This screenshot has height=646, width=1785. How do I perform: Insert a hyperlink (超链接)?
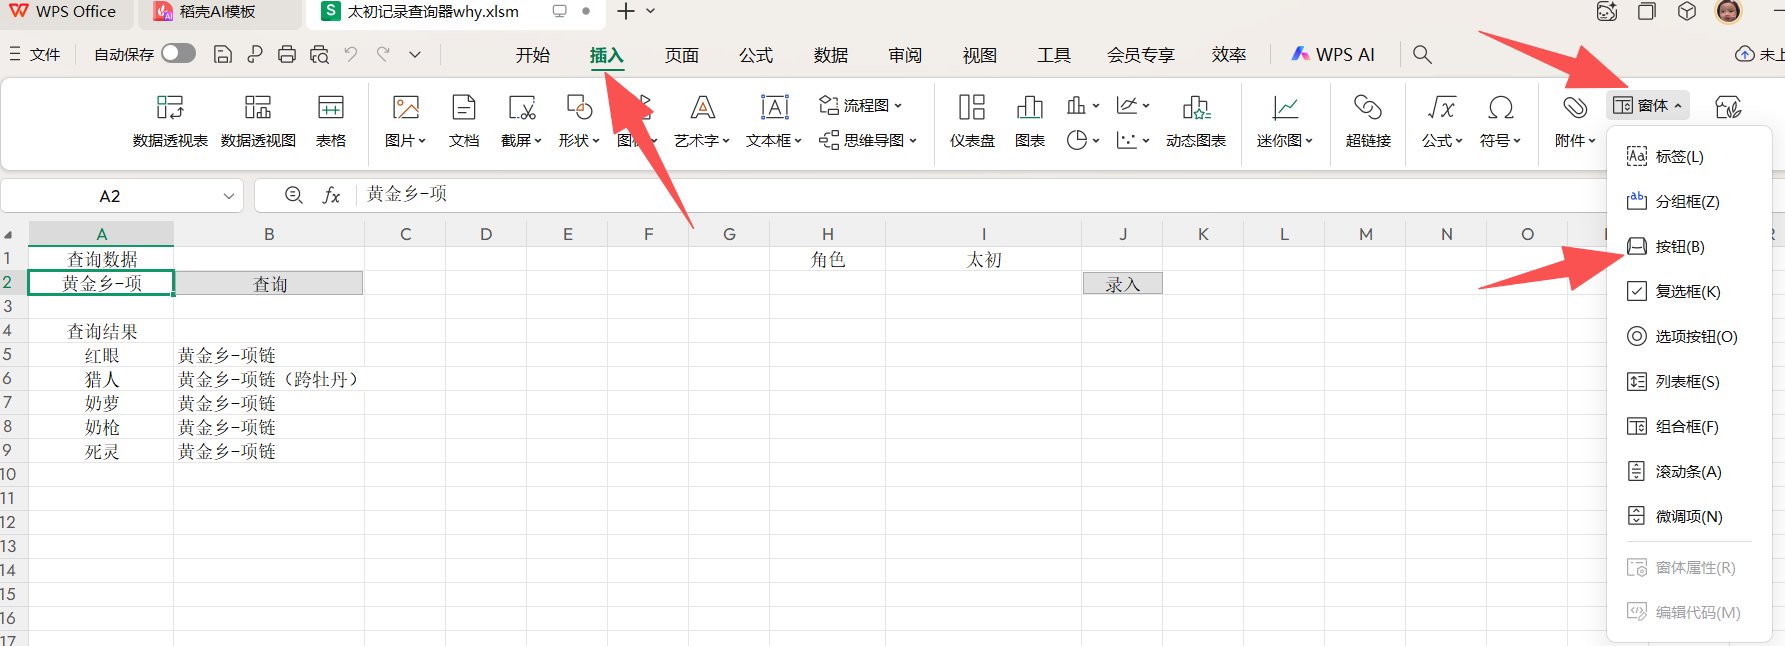click(x=1368, y=120)
